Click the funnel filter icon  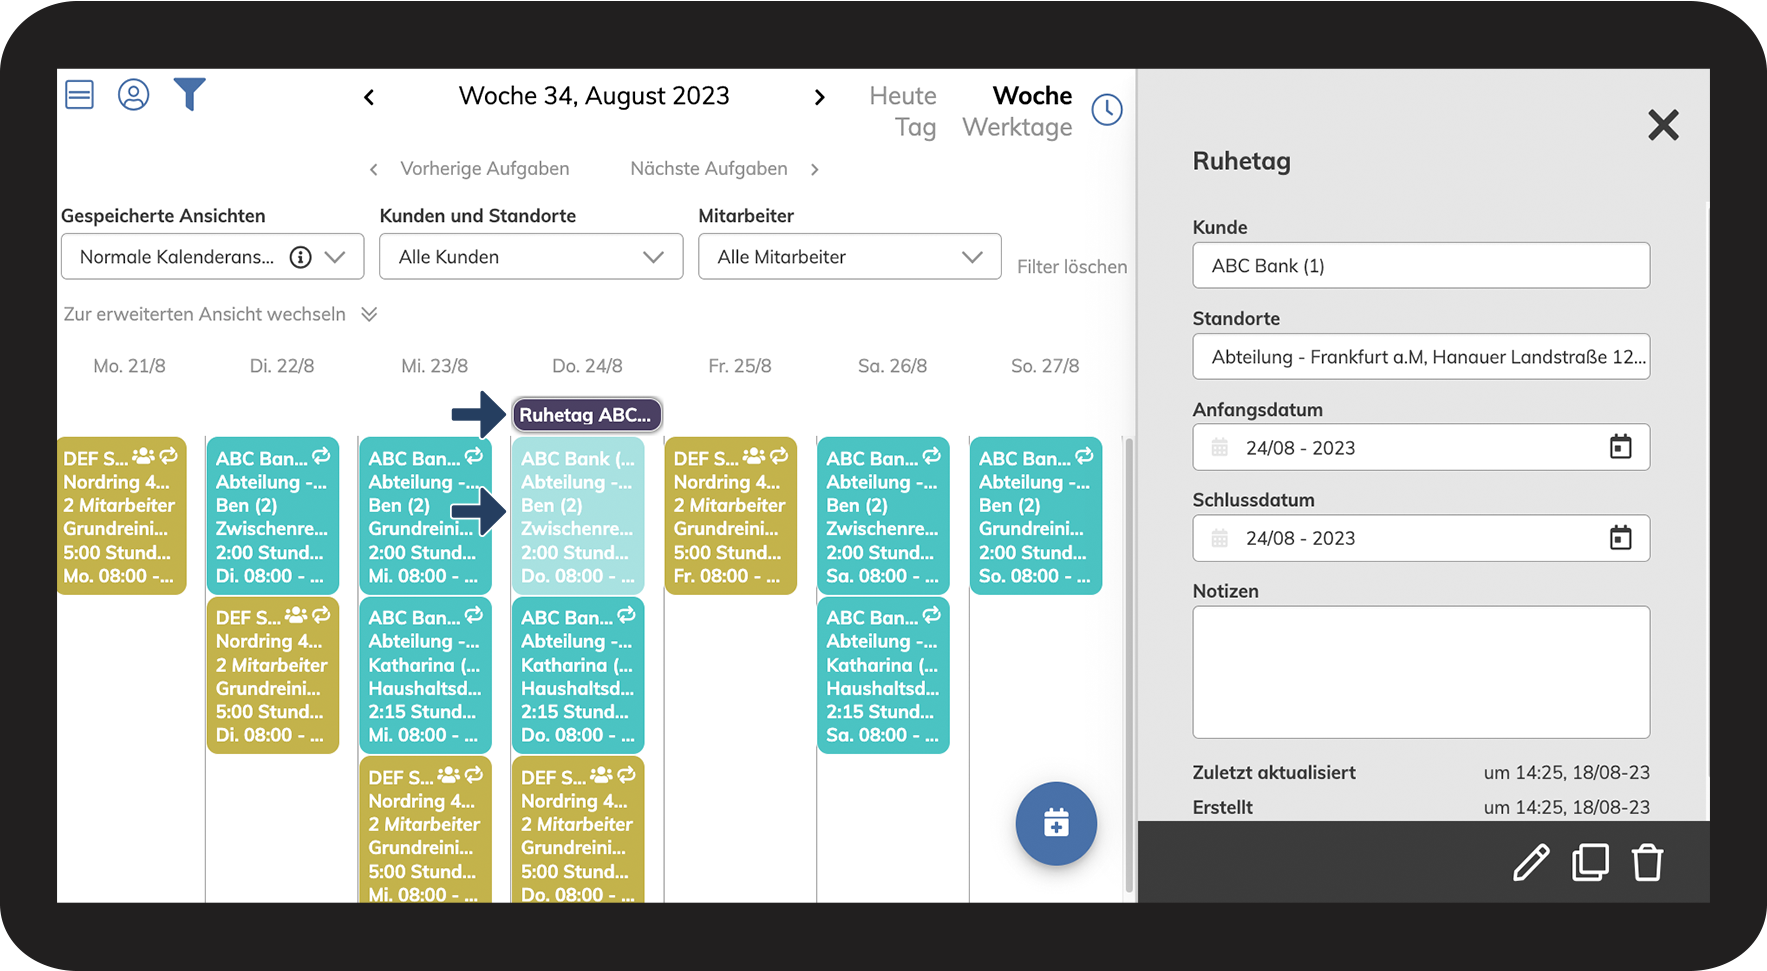click(189, 94)
